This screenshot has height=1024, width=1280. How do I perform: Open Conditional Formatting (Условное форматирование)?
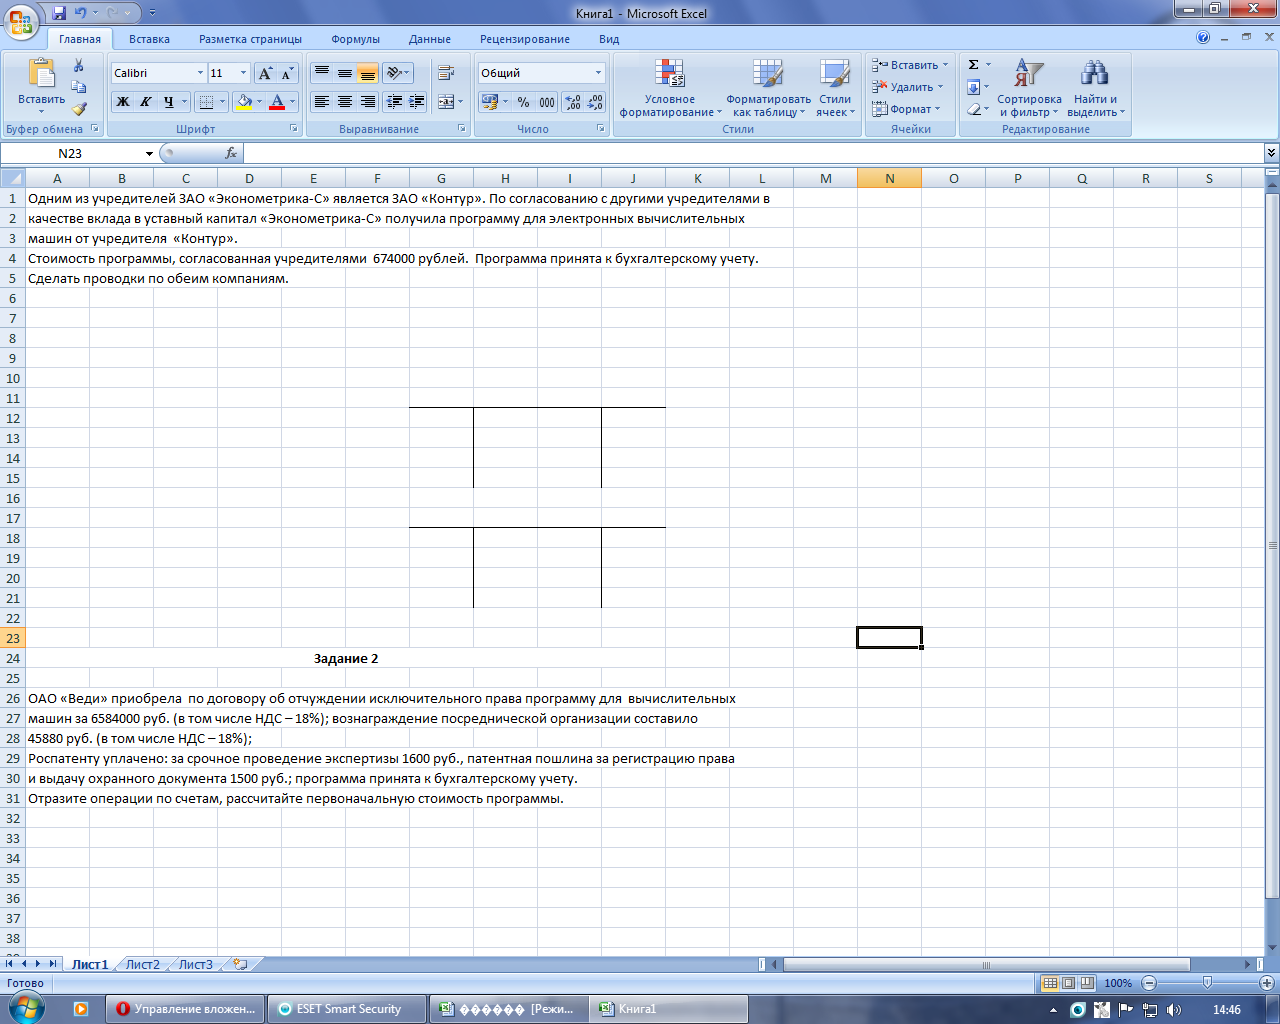coord(669,89)
